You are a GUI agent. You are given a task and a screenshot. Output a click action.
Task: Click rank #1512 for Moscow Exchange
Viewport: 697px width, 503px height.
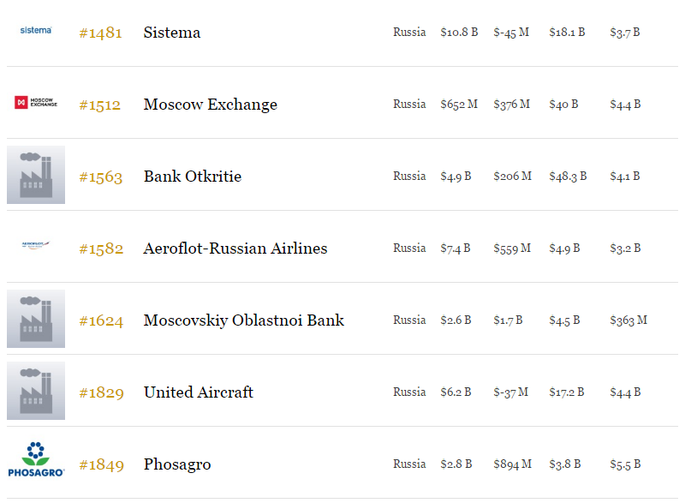(101, 105)
